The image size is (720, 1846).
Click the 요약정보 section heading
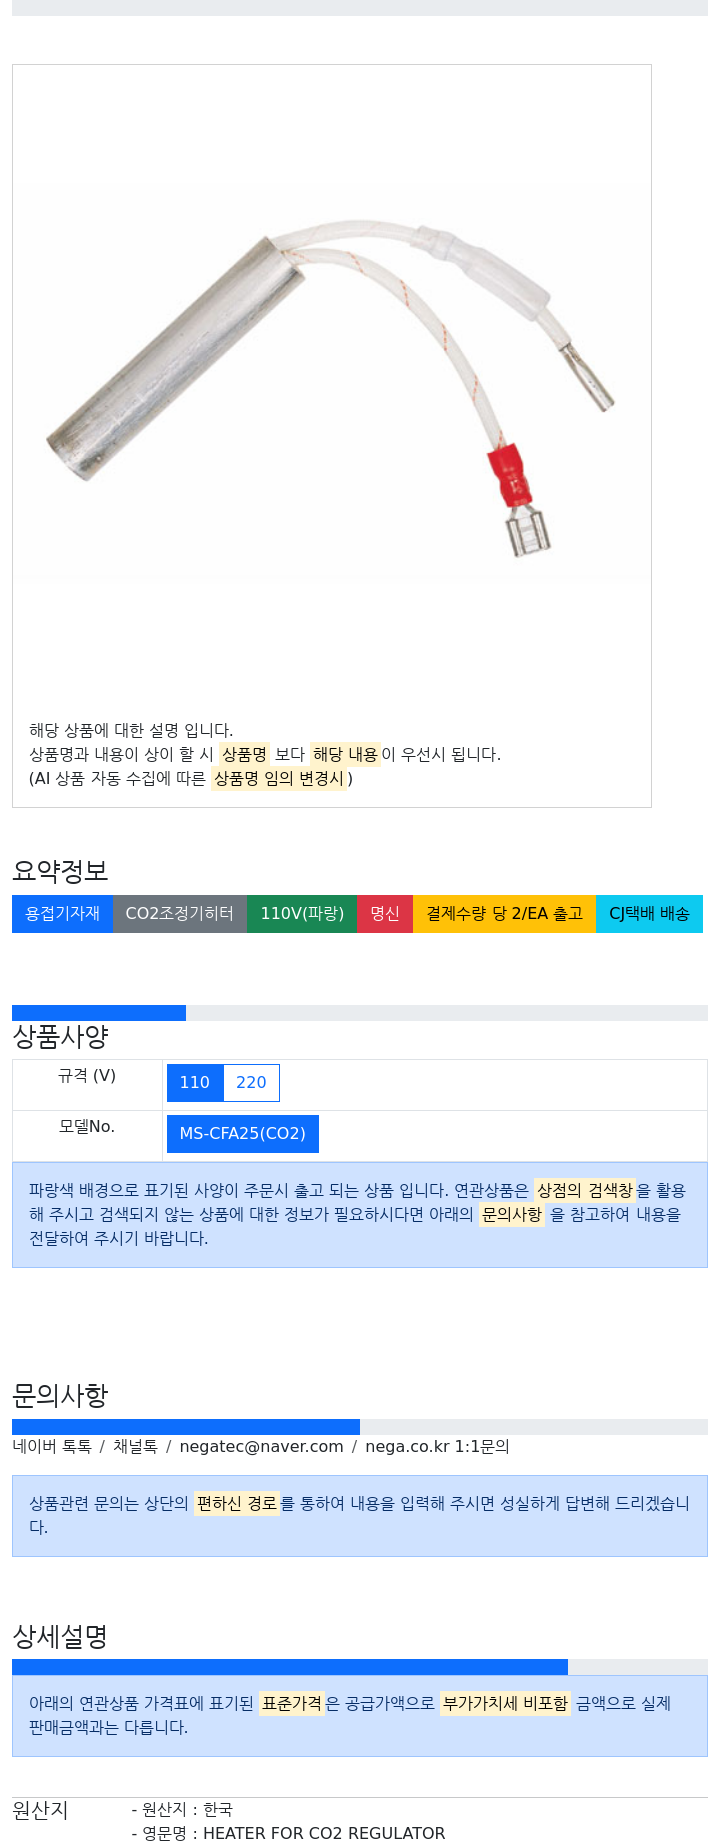pos(60,871)
